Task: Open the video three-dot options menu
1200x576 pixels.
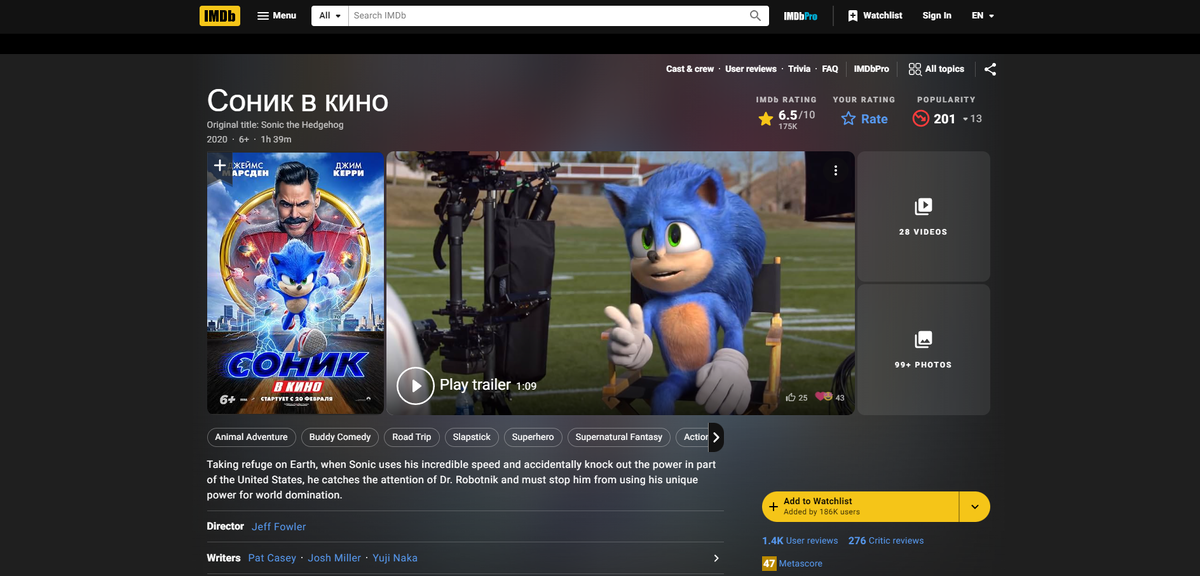Action: pos(836,170)
